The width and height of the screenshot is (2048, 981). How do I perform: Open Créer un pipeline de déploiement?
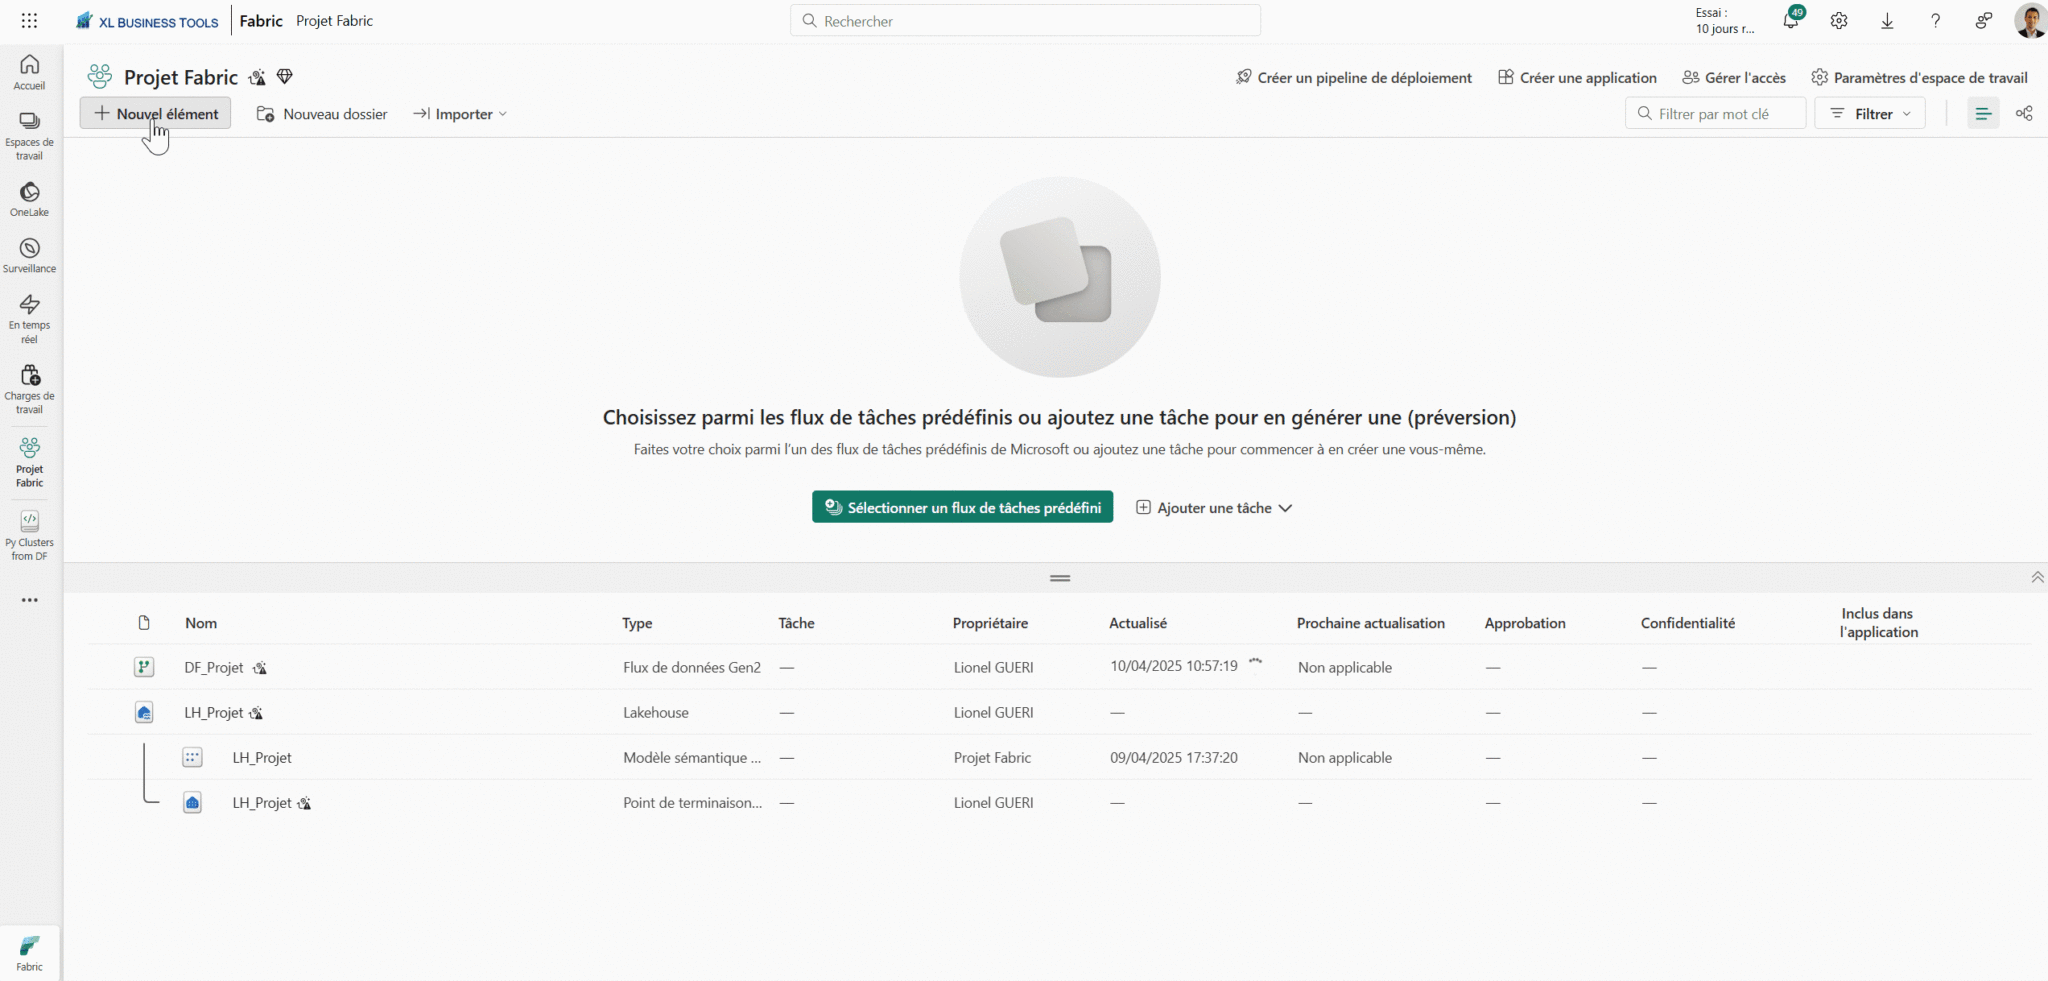pyautogui.click(x=1353, y=77)
